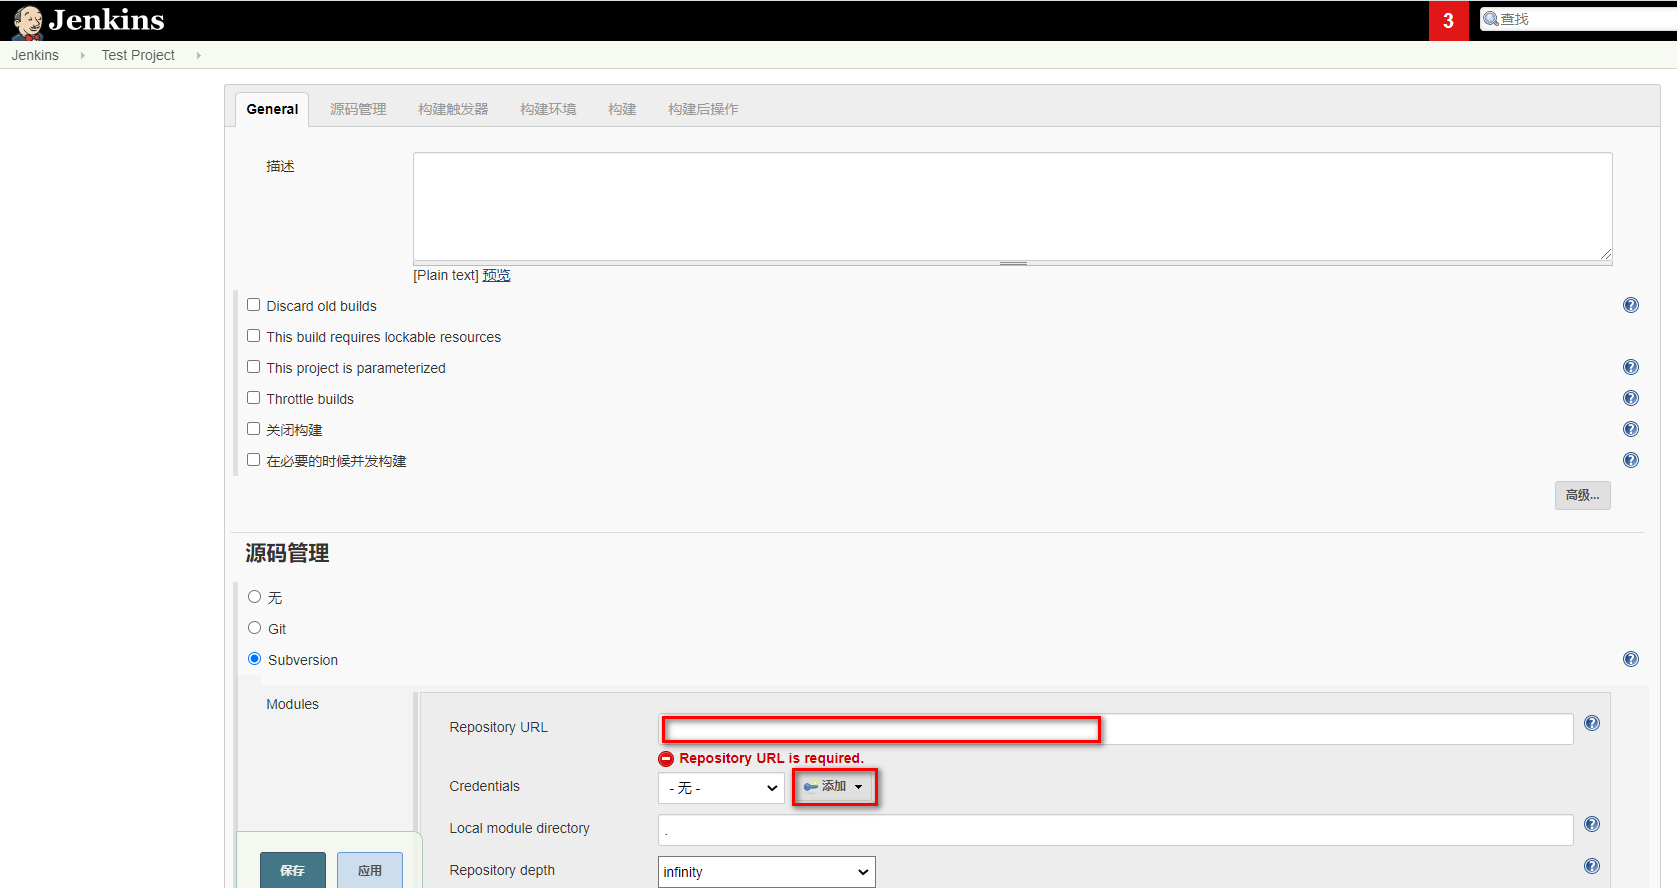This screenshot has width=1677, height=888.
Task: Select the Subversion radio option
Action: (254, 659)
